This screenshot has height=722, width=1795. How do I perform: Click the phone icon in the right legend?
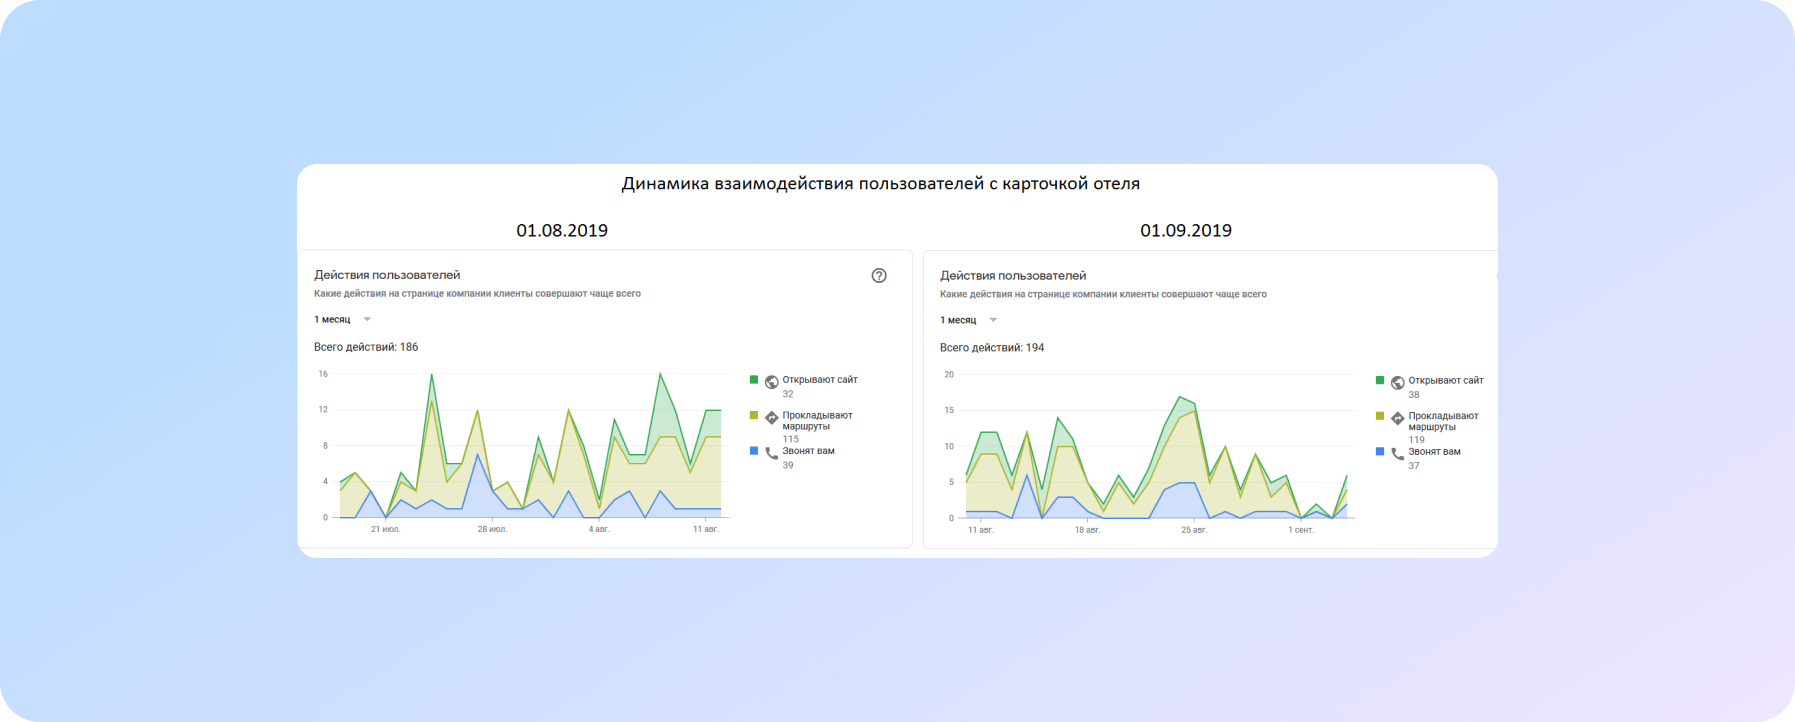1398,454
